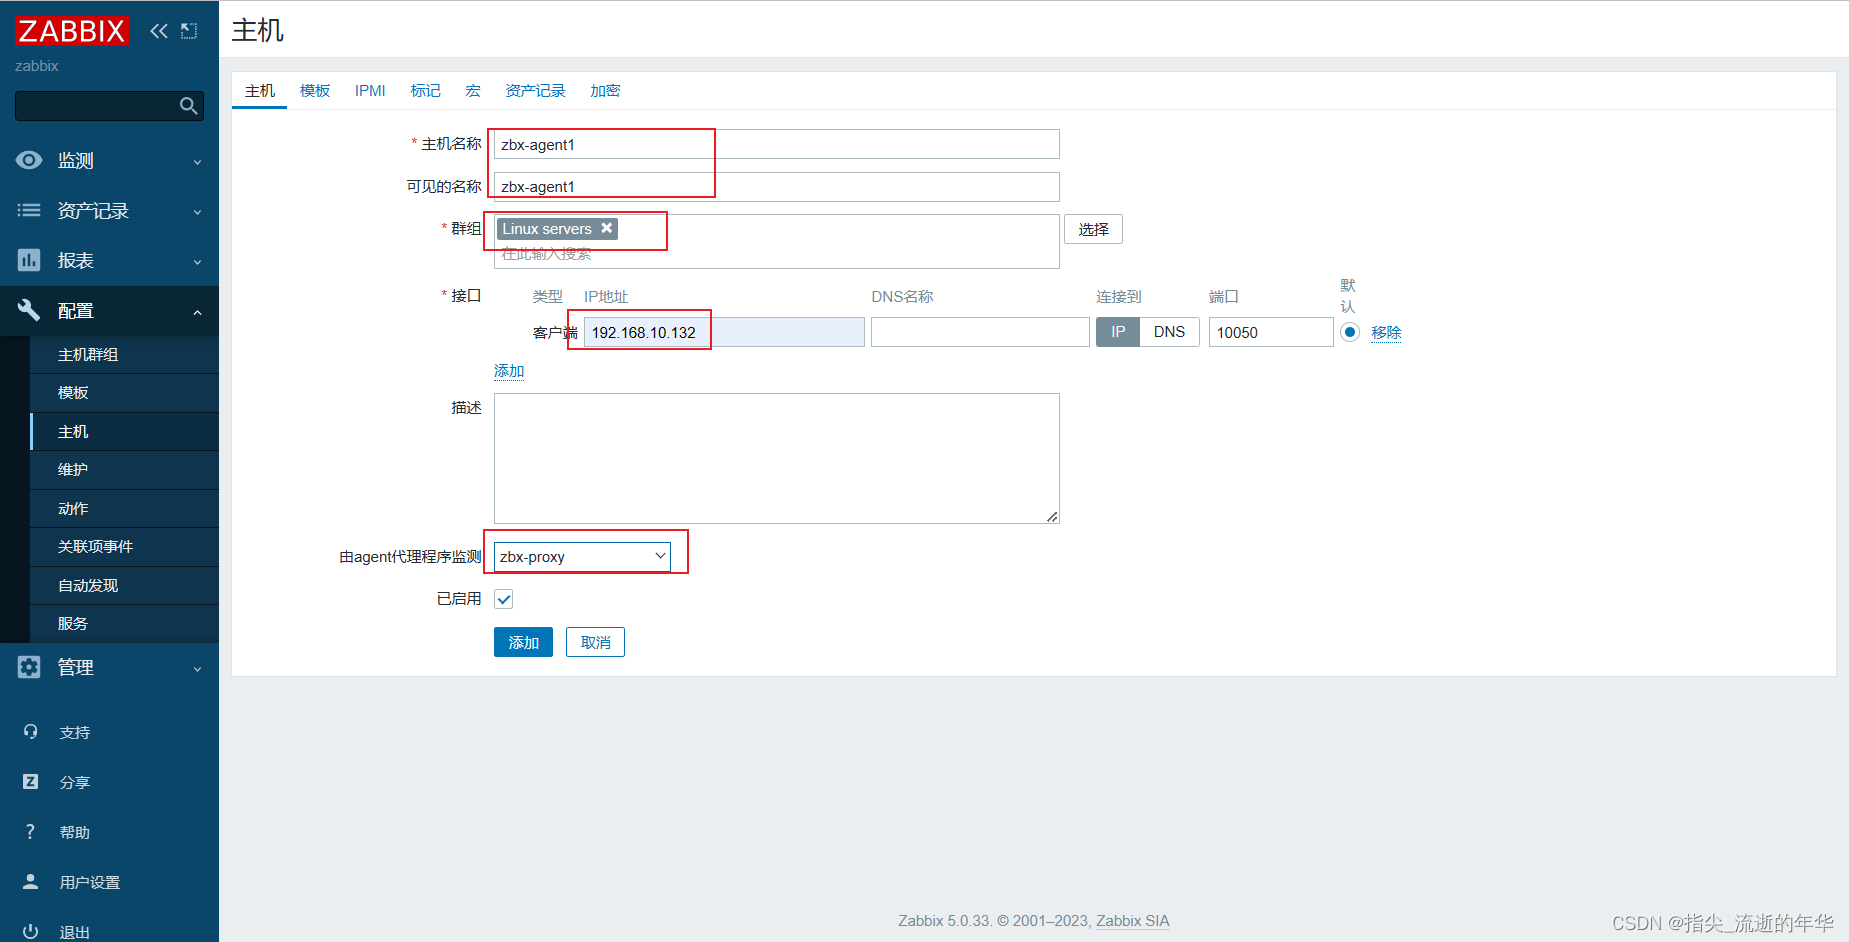The image size is (1849, 942).
Task: Open 主机 in the configuration submenu
Action: [x=124, y=432]
